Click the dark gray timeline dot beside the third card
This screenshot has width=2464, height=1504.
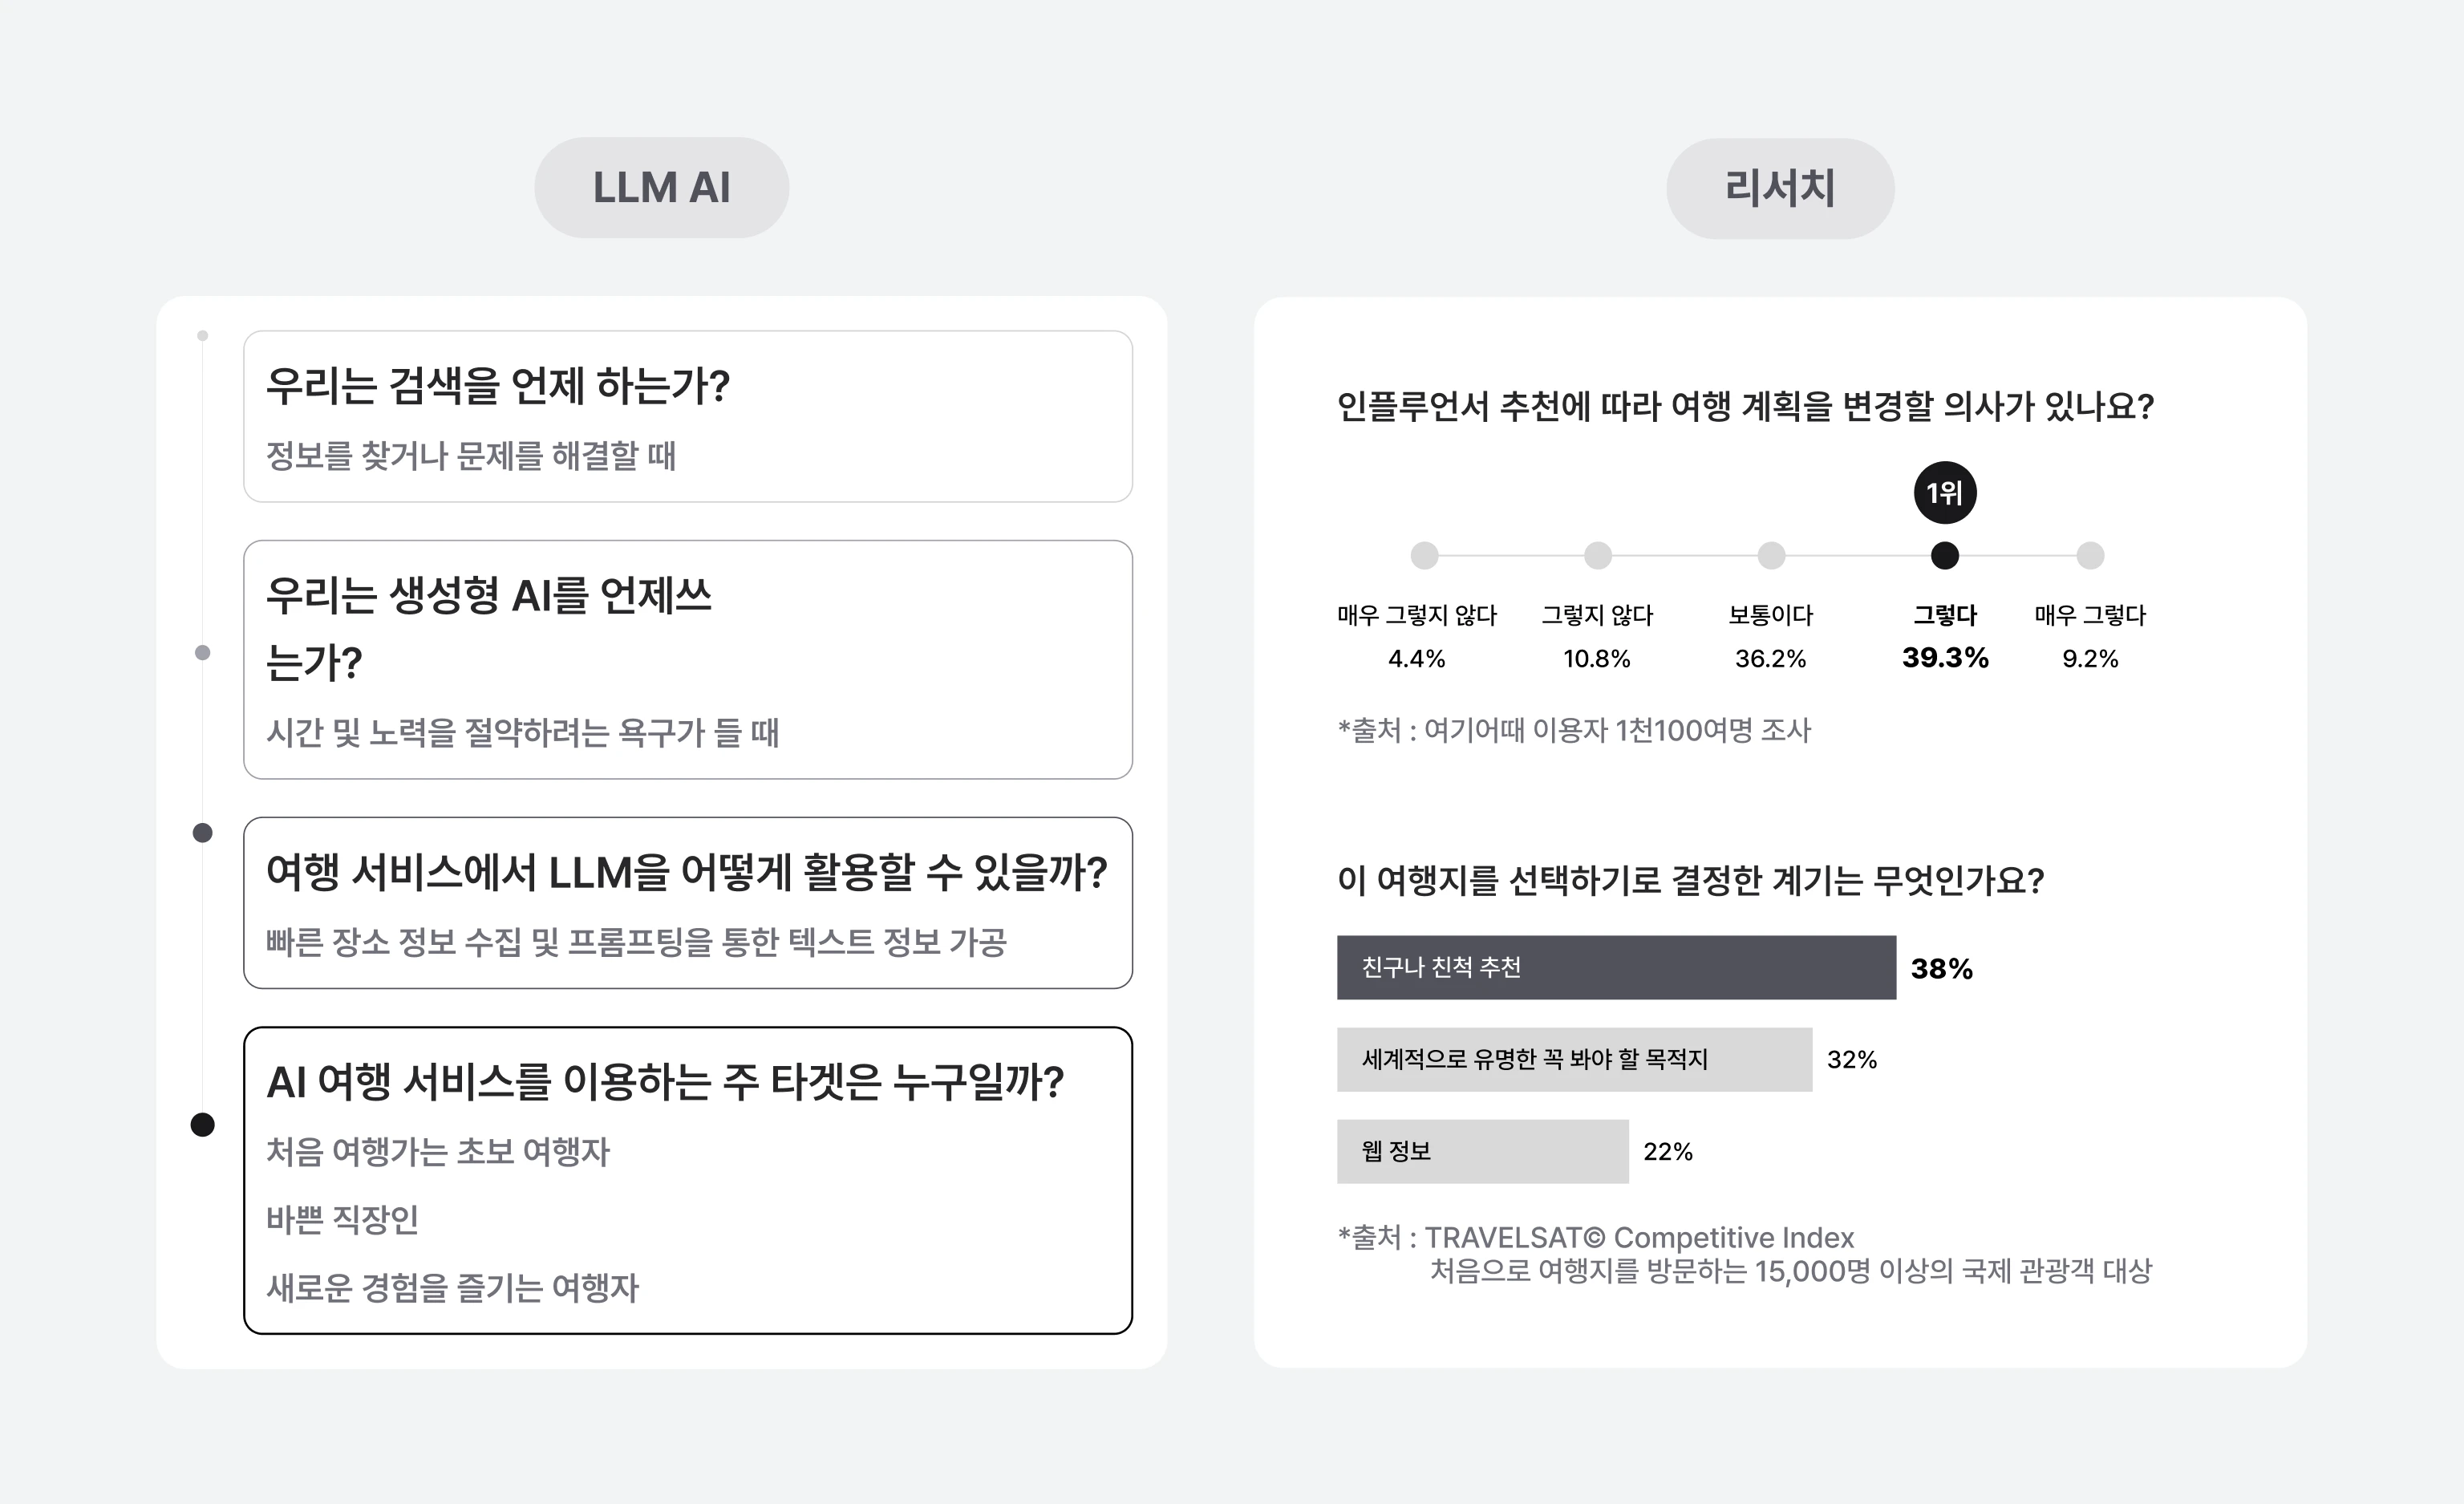pyautogui.click(x=202, y=832)
